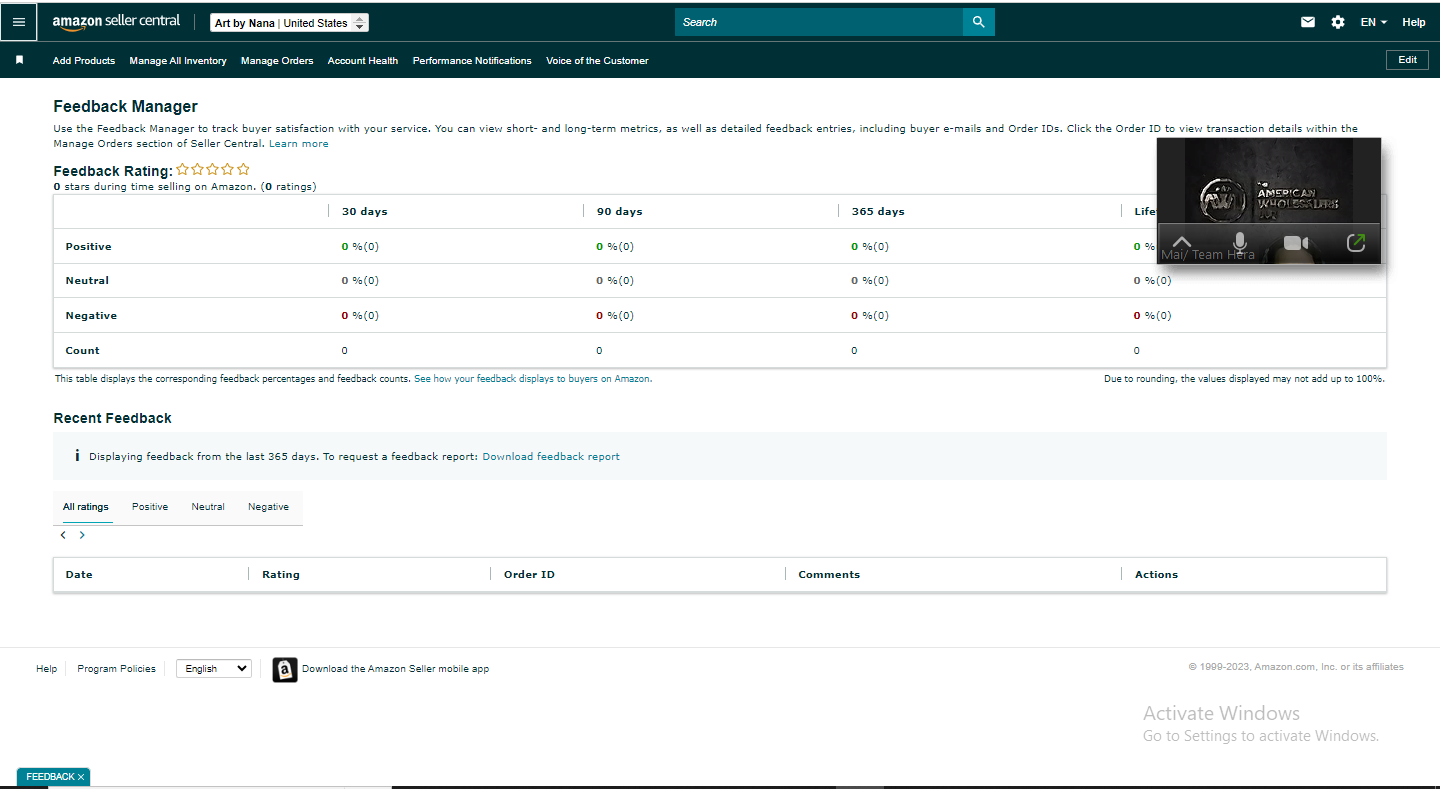Click the pop-out share icon in video overlay
This screenshot has height=789, width=1440.
tap(1356, 242)
